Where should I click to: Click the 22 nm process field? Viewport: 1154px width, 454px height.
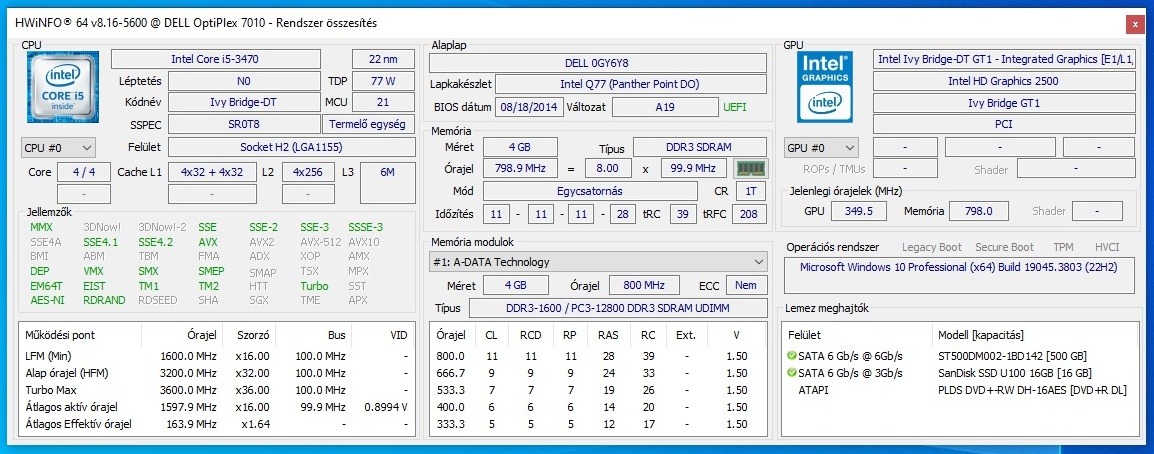click(x=383, y=59)
